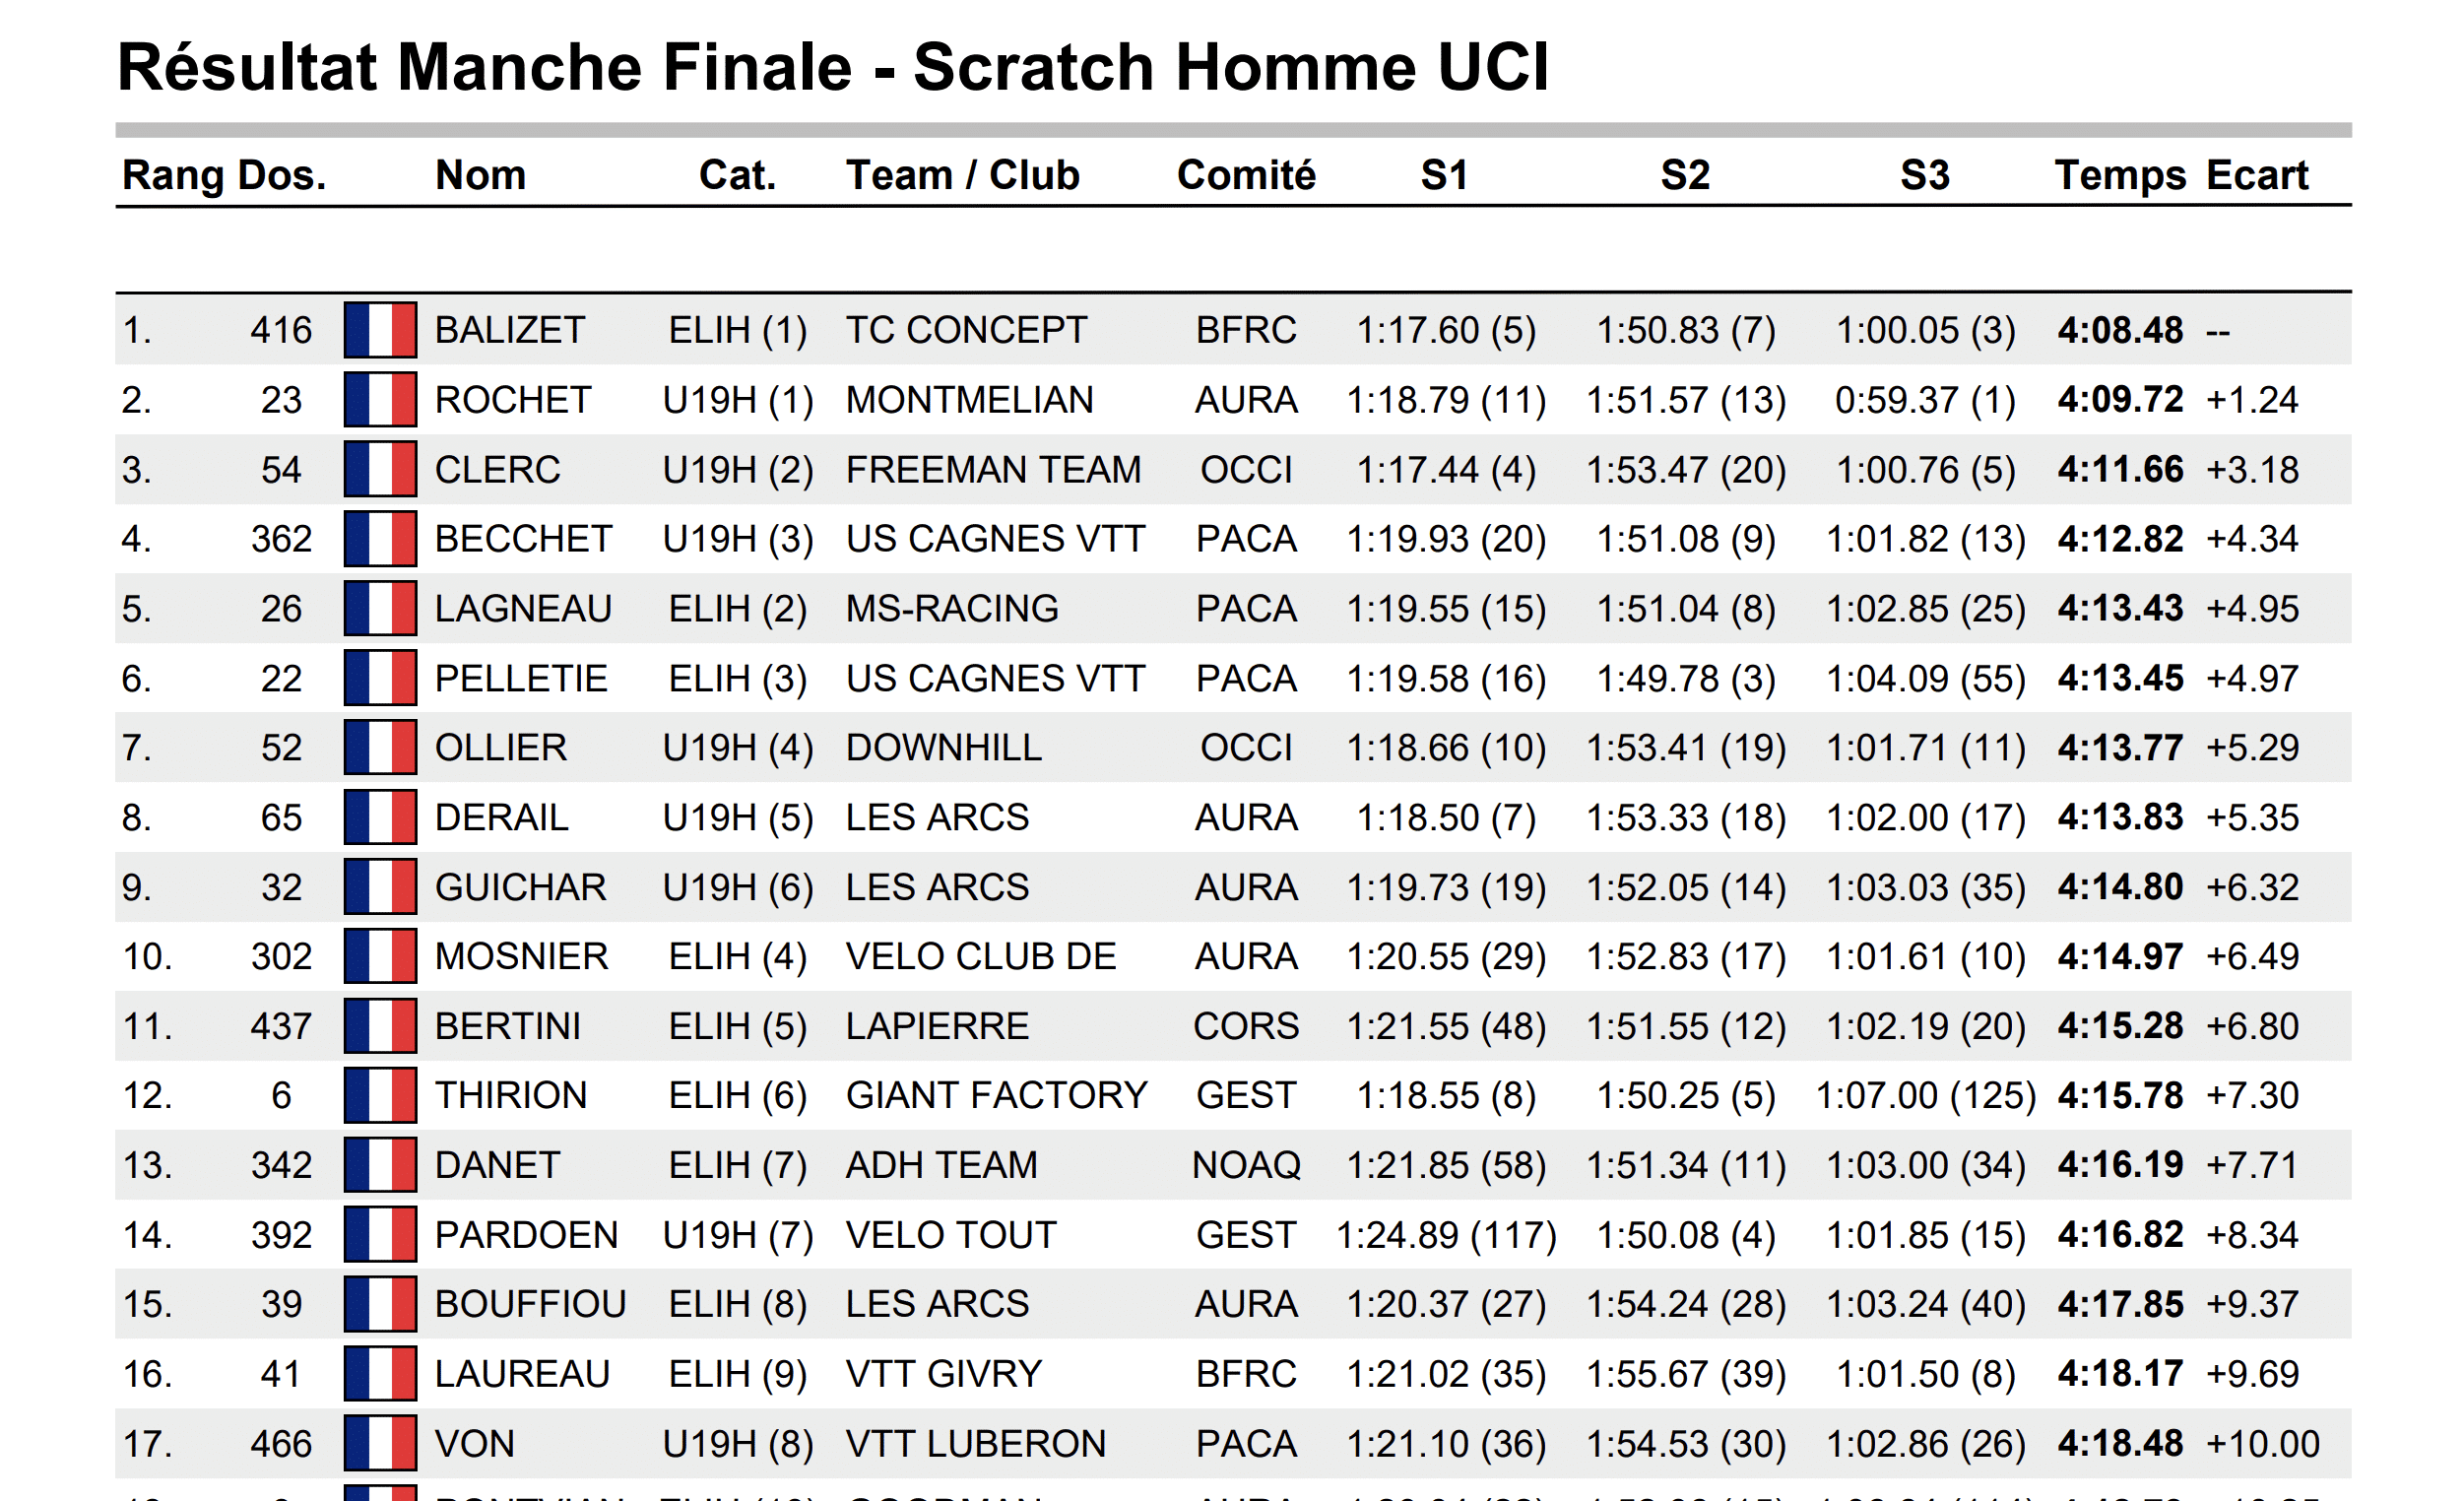Image resolution: width=2464 pixels, height=1501 pixels.
Task: Select the flag next to THIRION
Action: pos(380,1095)
